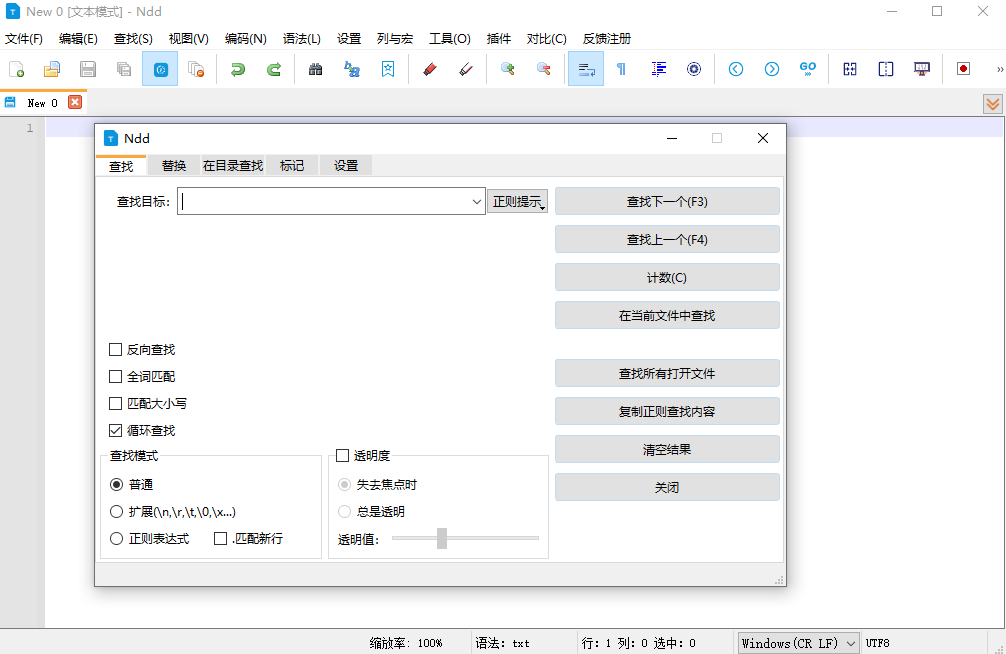
Task: Click the circular target toolbar icon
Action: (x=694, y=69)
